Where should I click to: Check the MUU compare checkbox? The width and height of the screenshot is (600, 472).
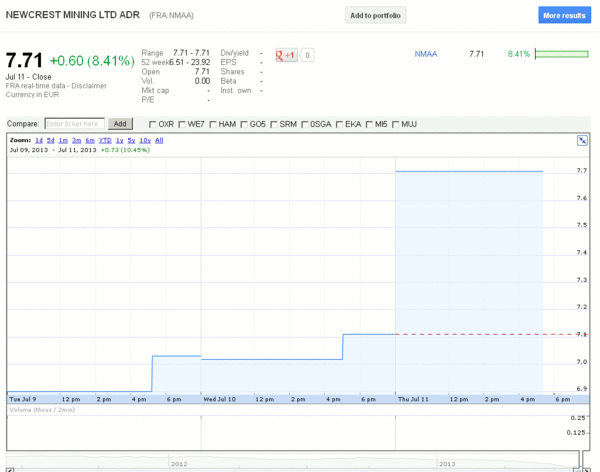coord(395,124)
